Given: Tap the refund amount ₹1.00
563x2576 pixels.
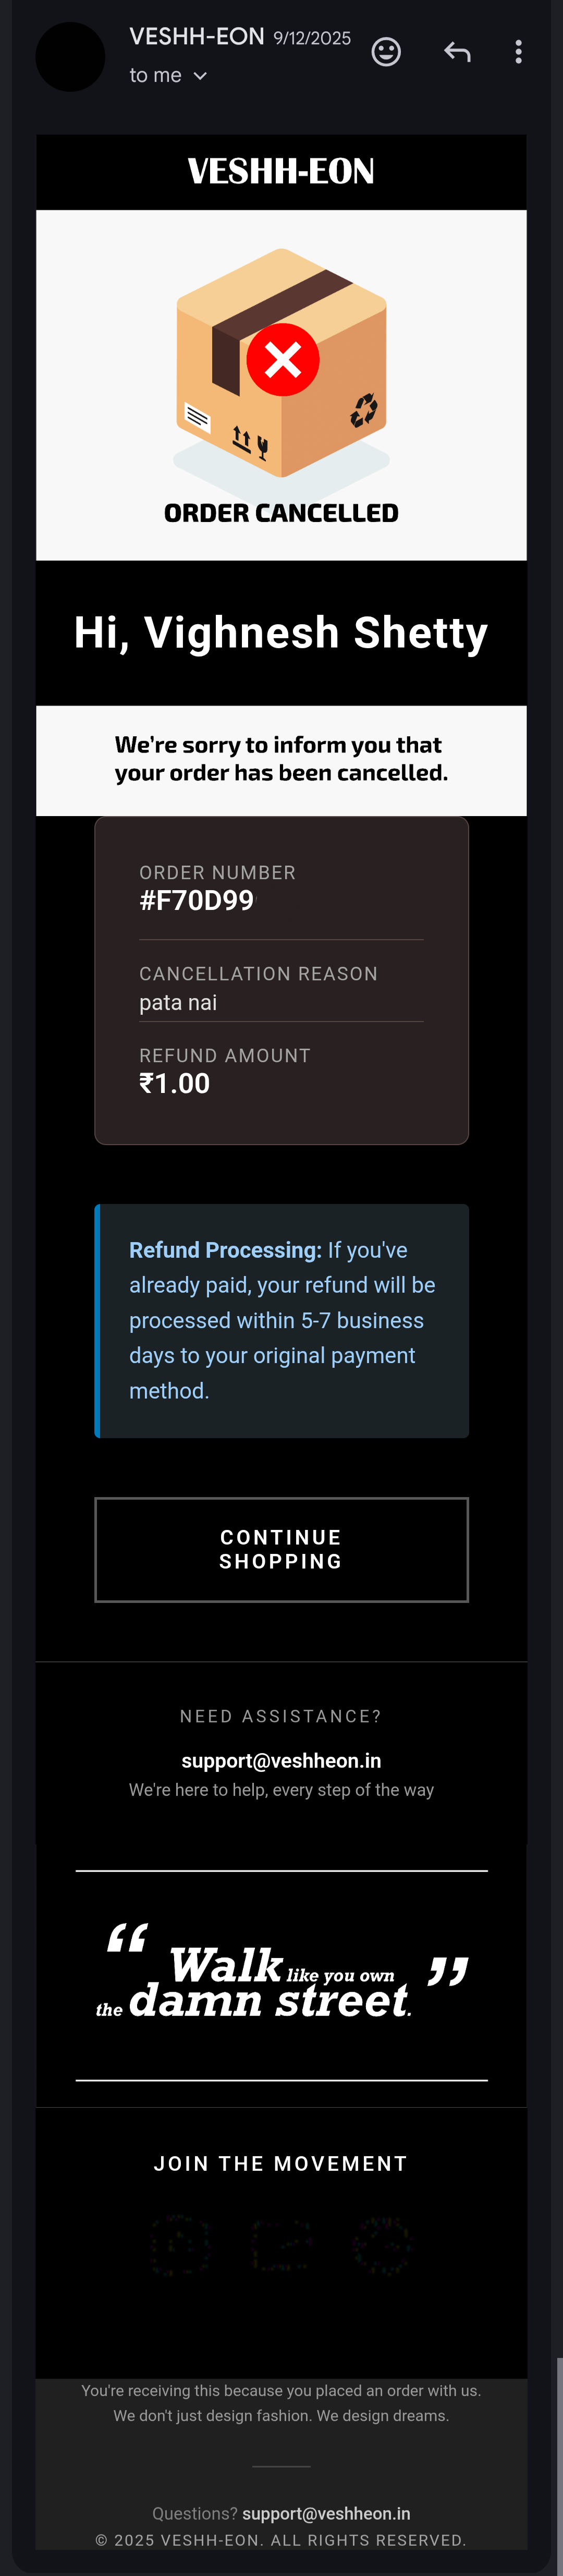Looking at the screenshot, I should pyautogui.click(x=175, y=1083).
